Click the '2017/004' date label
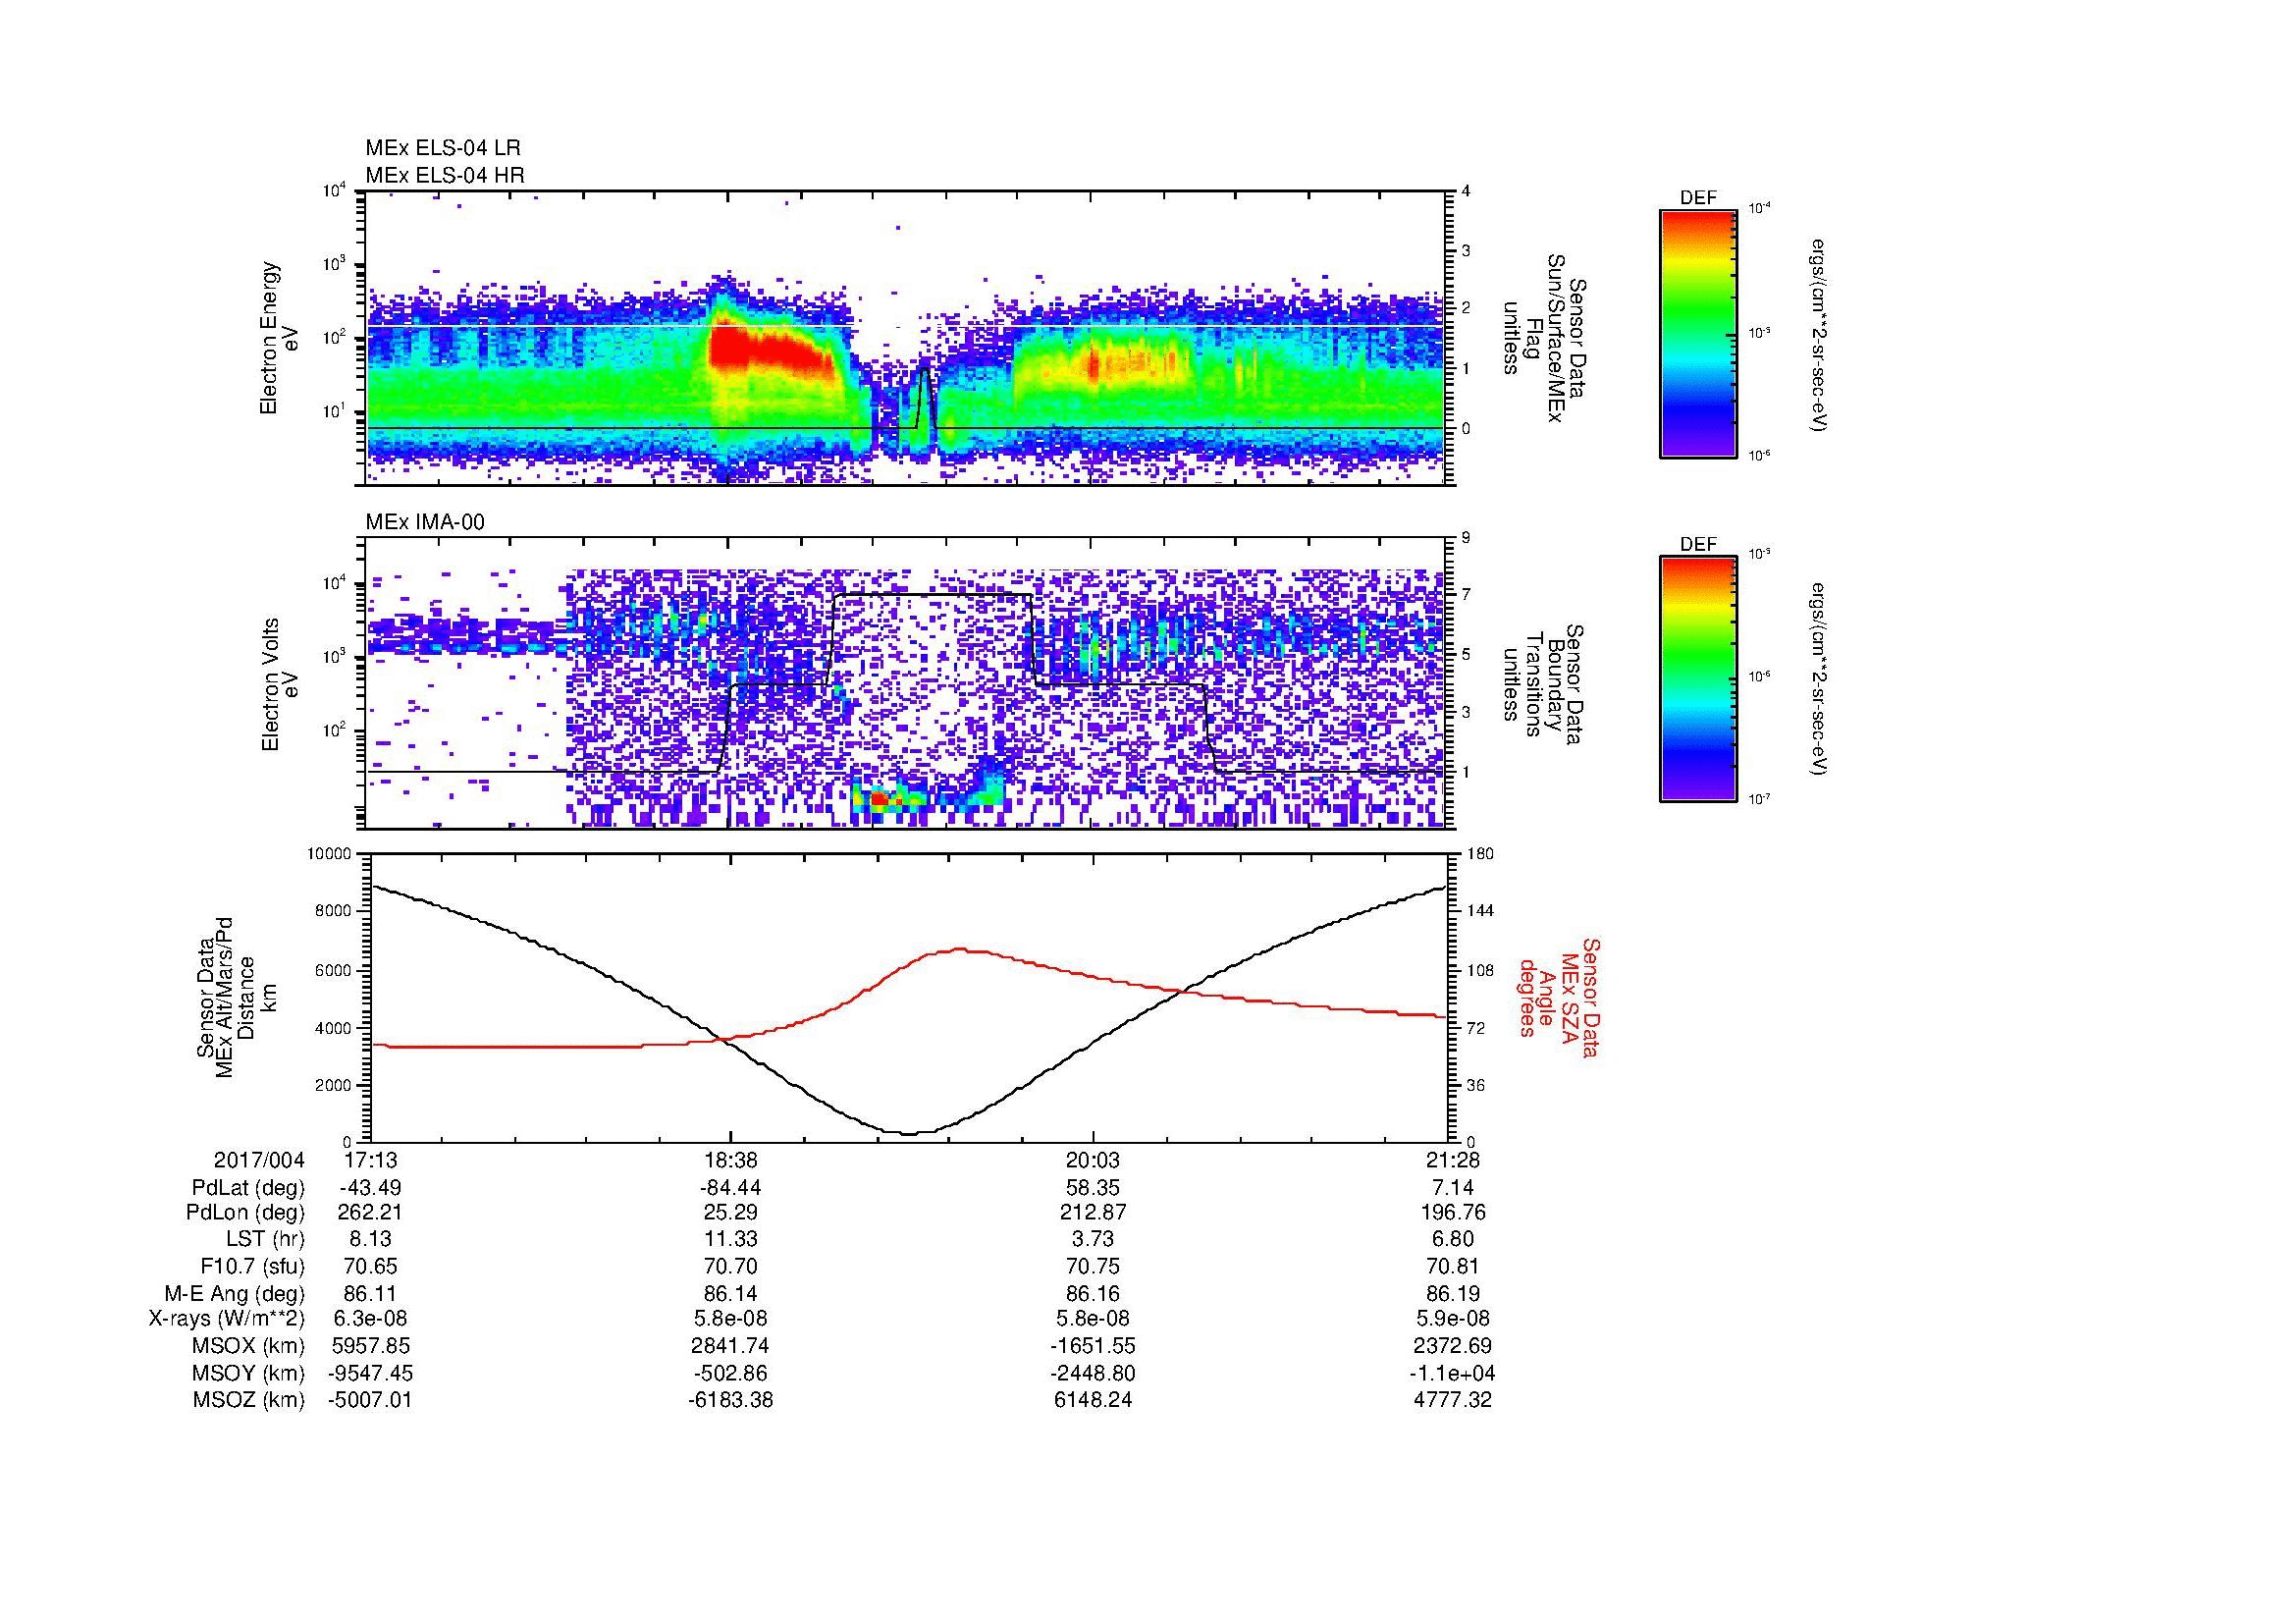The width and height of the screenshot is (2296, 1623). click(259, 1160)
